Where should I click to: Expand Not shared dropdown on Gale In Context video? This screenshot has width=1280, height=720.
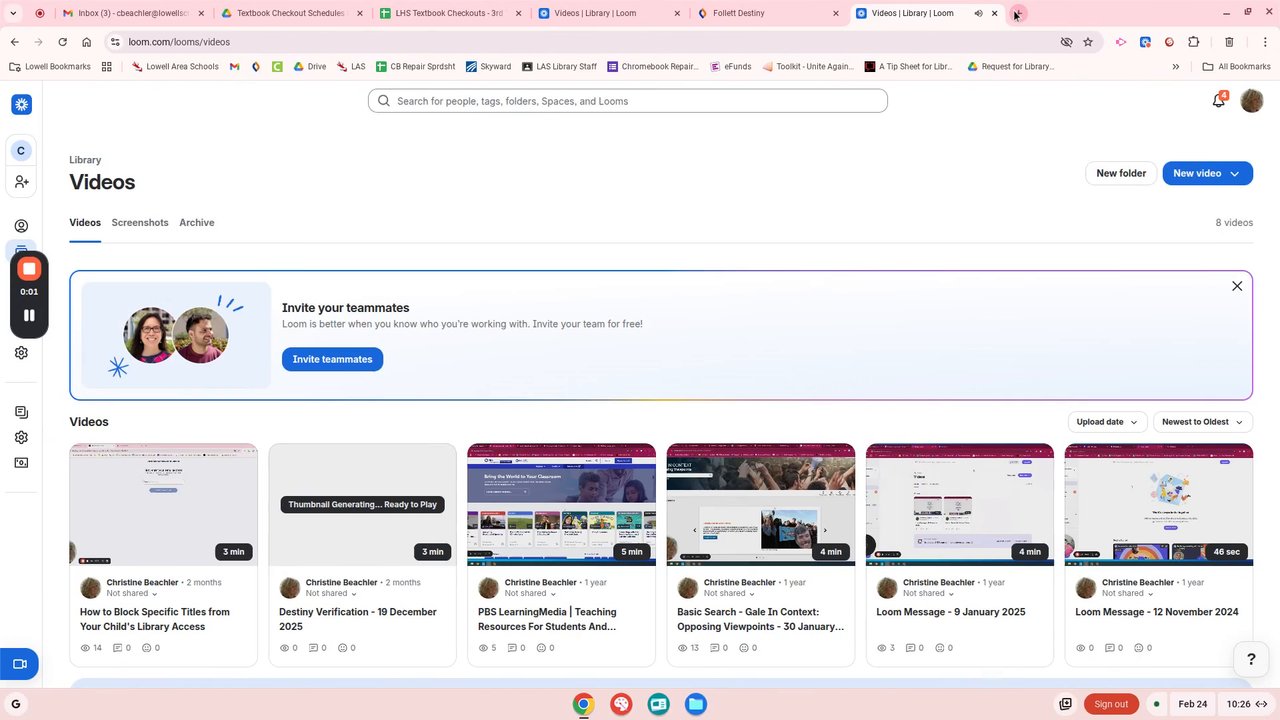click(x=730, y=594)
